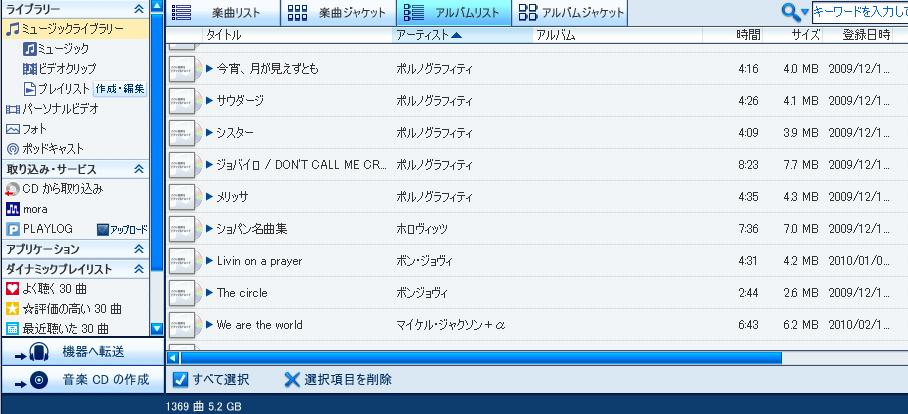Open the ミュージックライブラリー item
The image size is (908, 414).
pos(74,29)
